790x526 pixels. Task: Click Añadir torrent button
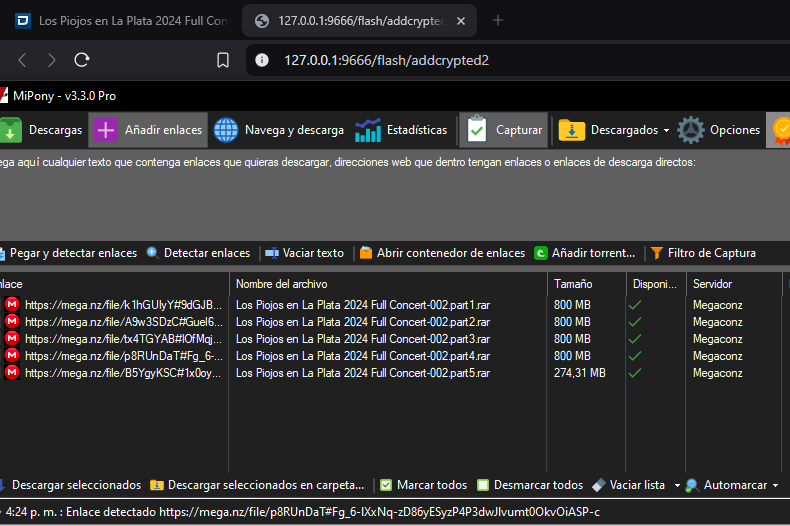pos(584,253)
